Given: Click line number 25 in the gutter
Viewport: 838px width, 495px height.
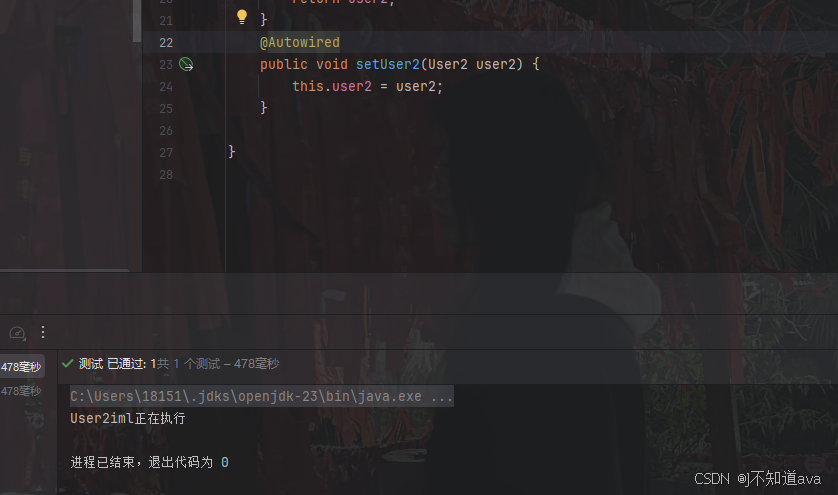Looking at the screenshot, I should (x=166, y=109).
